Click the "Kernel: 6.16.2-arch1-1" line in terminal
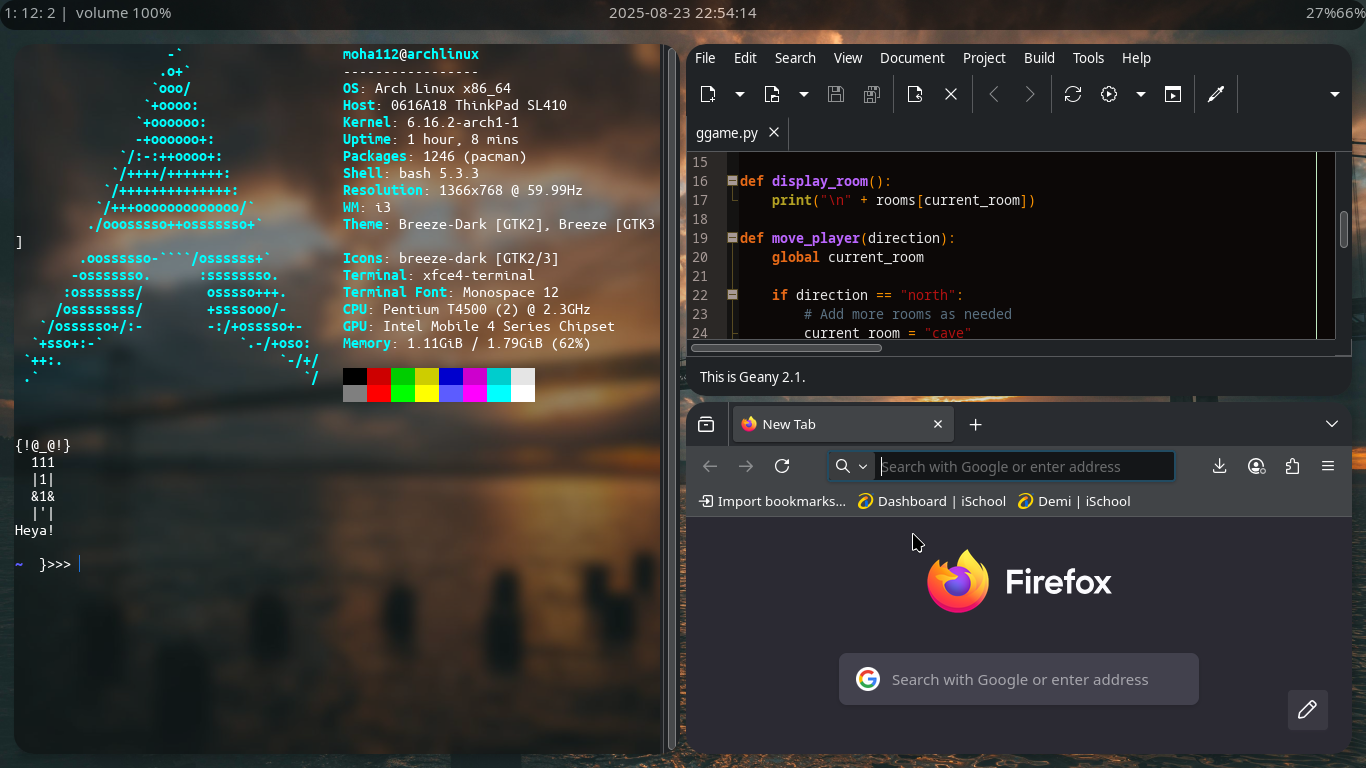1366x768 pixels. point(431,122)
